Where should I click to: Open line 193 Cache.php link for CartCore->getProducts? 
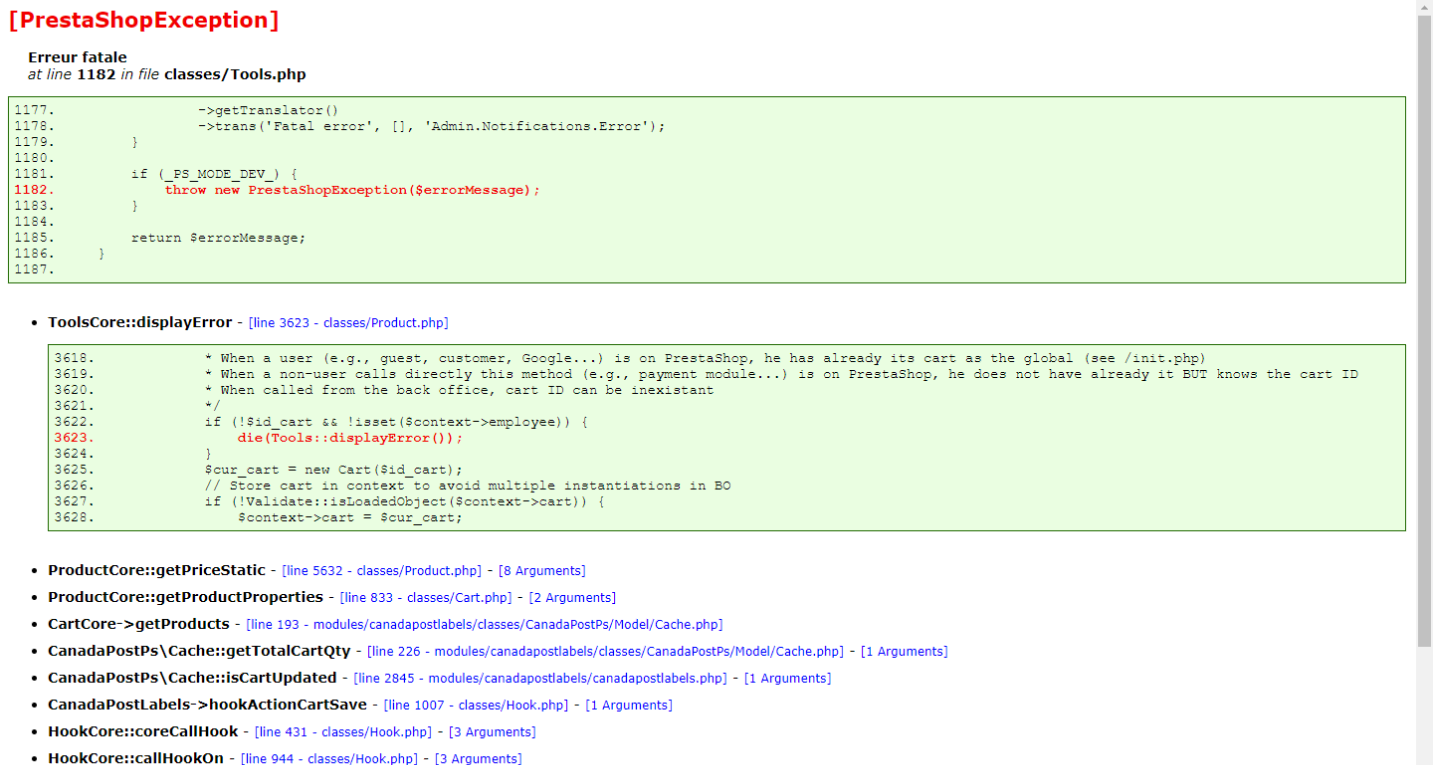coord(484,624)
